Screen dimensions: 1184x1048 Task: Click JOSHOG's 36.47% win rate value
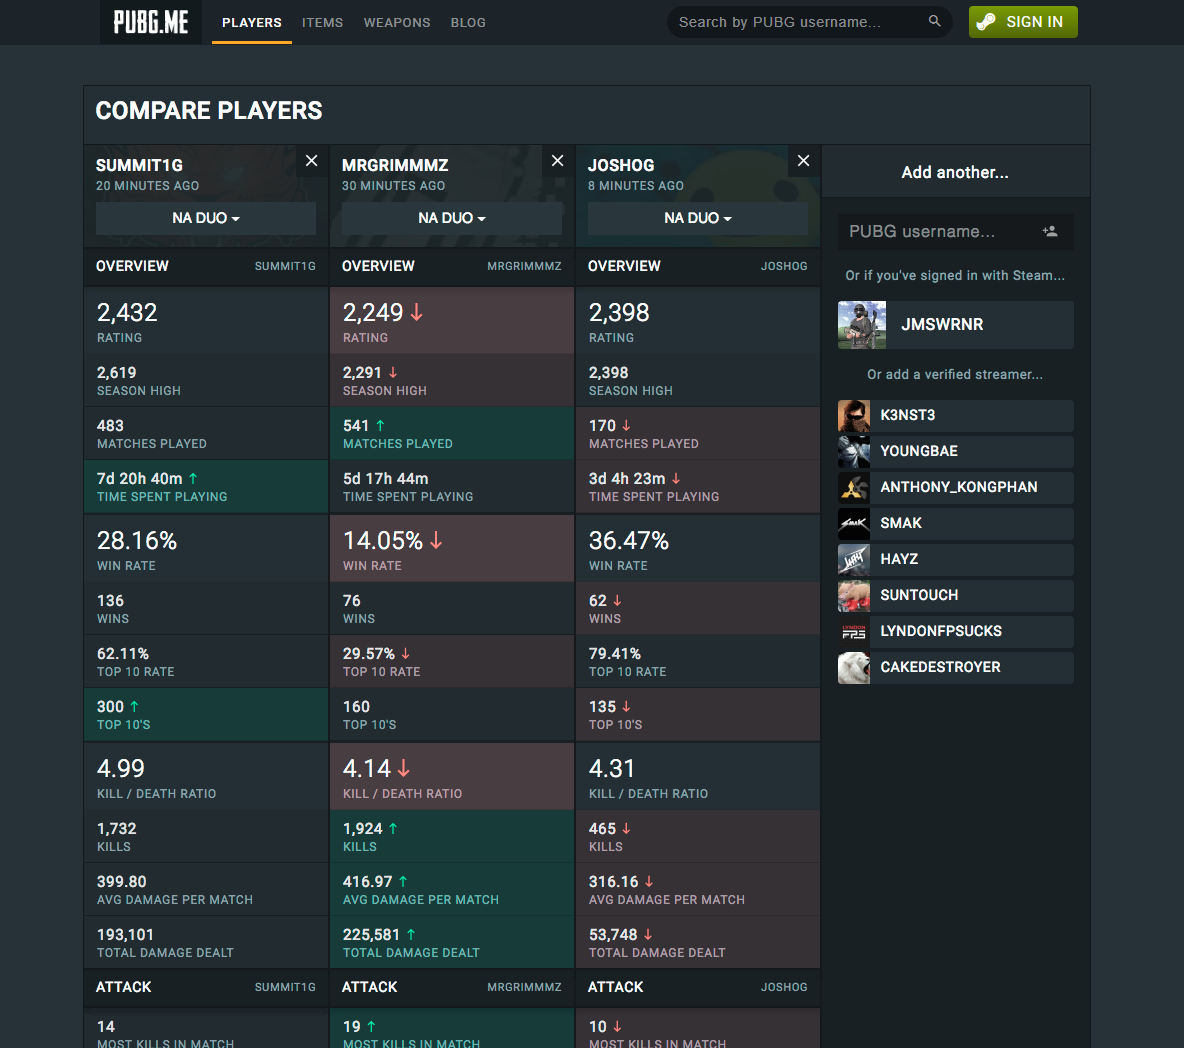[628, 541]
